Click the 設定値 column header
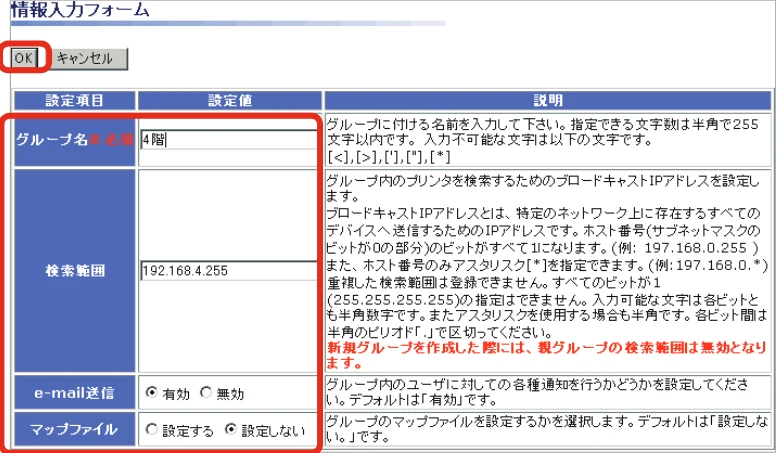Screen dimensions: 776x453 point(230,101)
